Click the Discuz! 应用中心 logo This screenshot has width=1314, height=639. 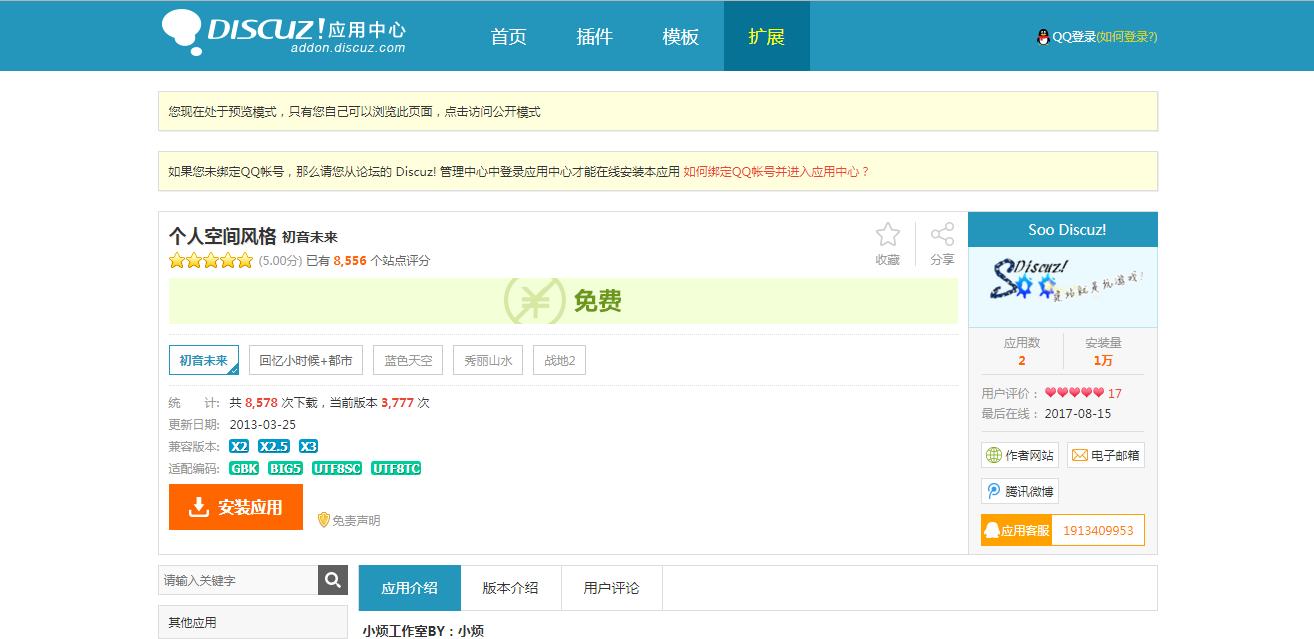pyautogui.click(x=283, y=33)
